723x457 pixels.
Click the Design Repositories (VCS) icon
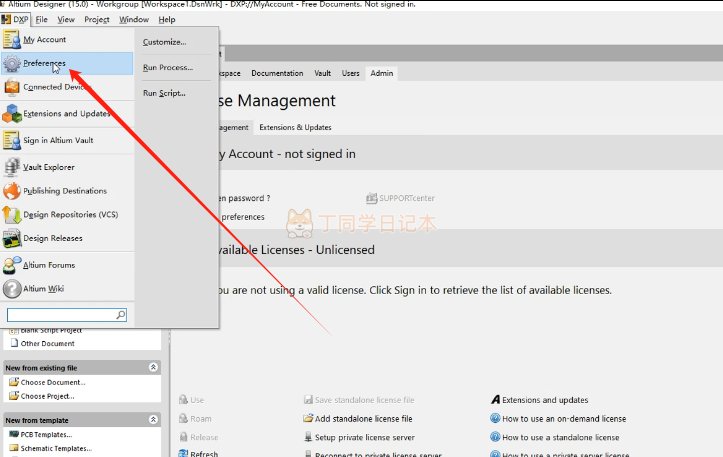[x=12, y=214]
